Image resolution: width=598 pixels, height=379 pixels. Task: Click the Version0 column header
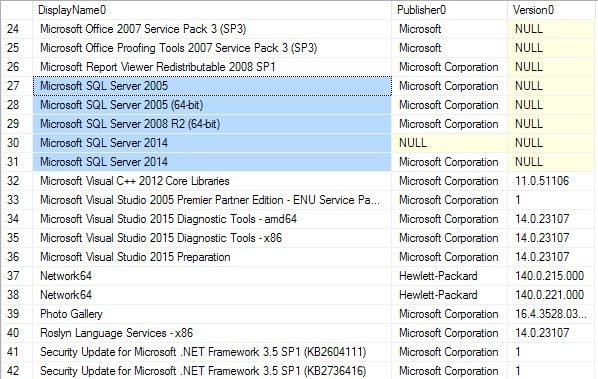[x=551, y=10]
